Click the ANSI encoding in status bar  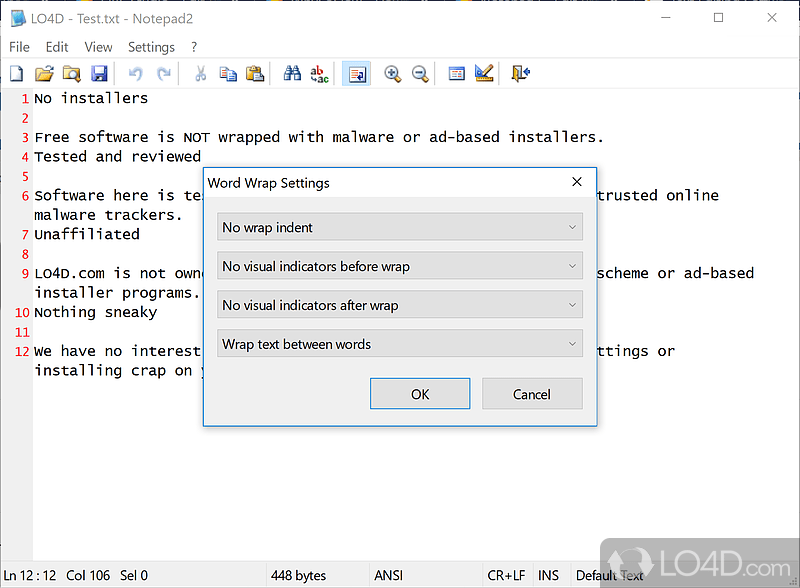click(388, 576)
